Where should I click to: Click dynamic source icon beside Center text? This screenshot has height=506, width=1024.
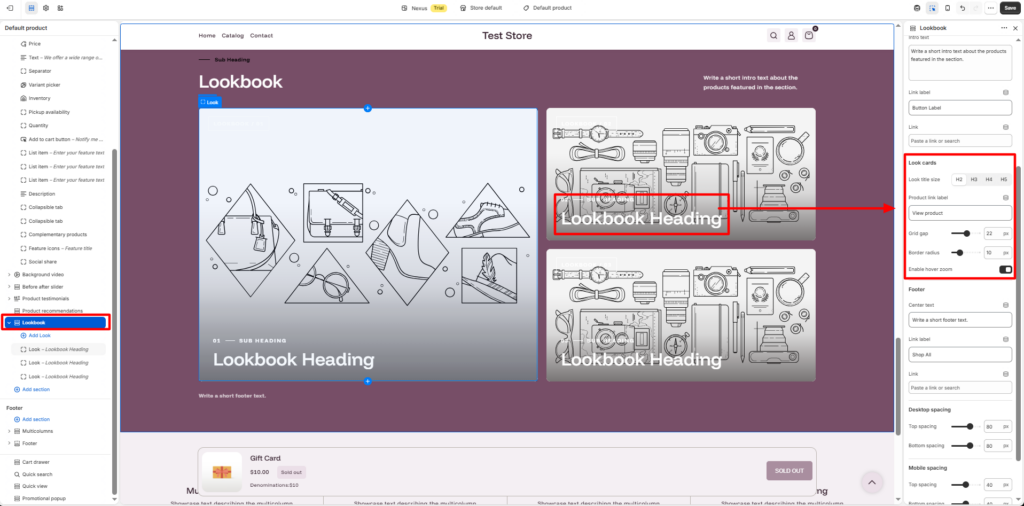pos(1006,305)
